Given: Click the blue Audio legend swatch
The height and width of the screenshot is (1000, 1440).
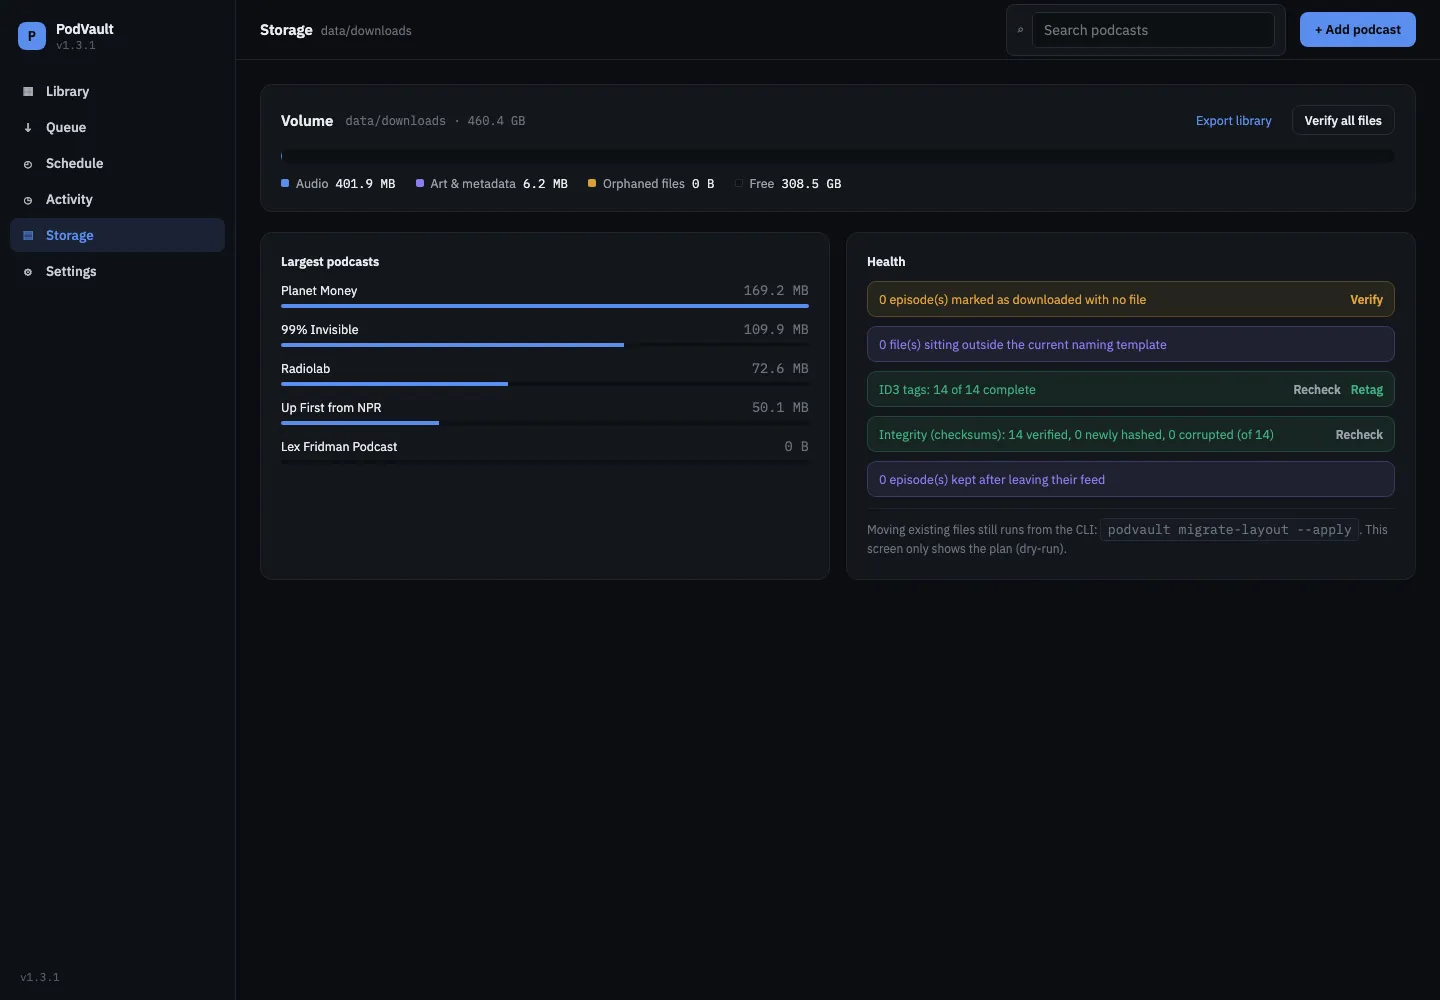Looking at the screenshot, I should click(x=285, y=183).
